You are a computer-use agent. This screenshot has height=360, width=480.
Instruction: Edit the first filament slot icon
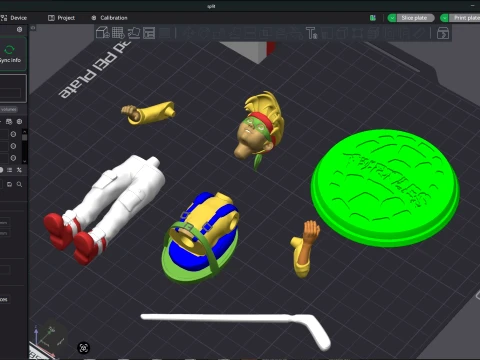tap(13, 134)
